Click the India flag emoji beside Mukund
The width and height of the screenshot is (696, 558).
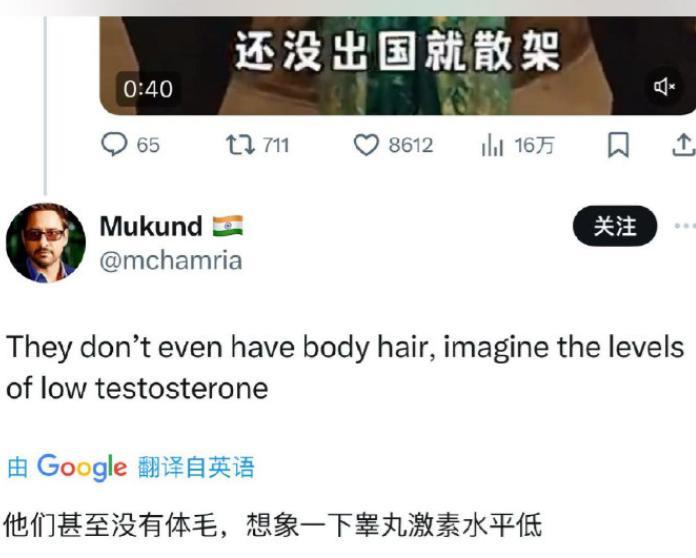(x=228, y=226)
